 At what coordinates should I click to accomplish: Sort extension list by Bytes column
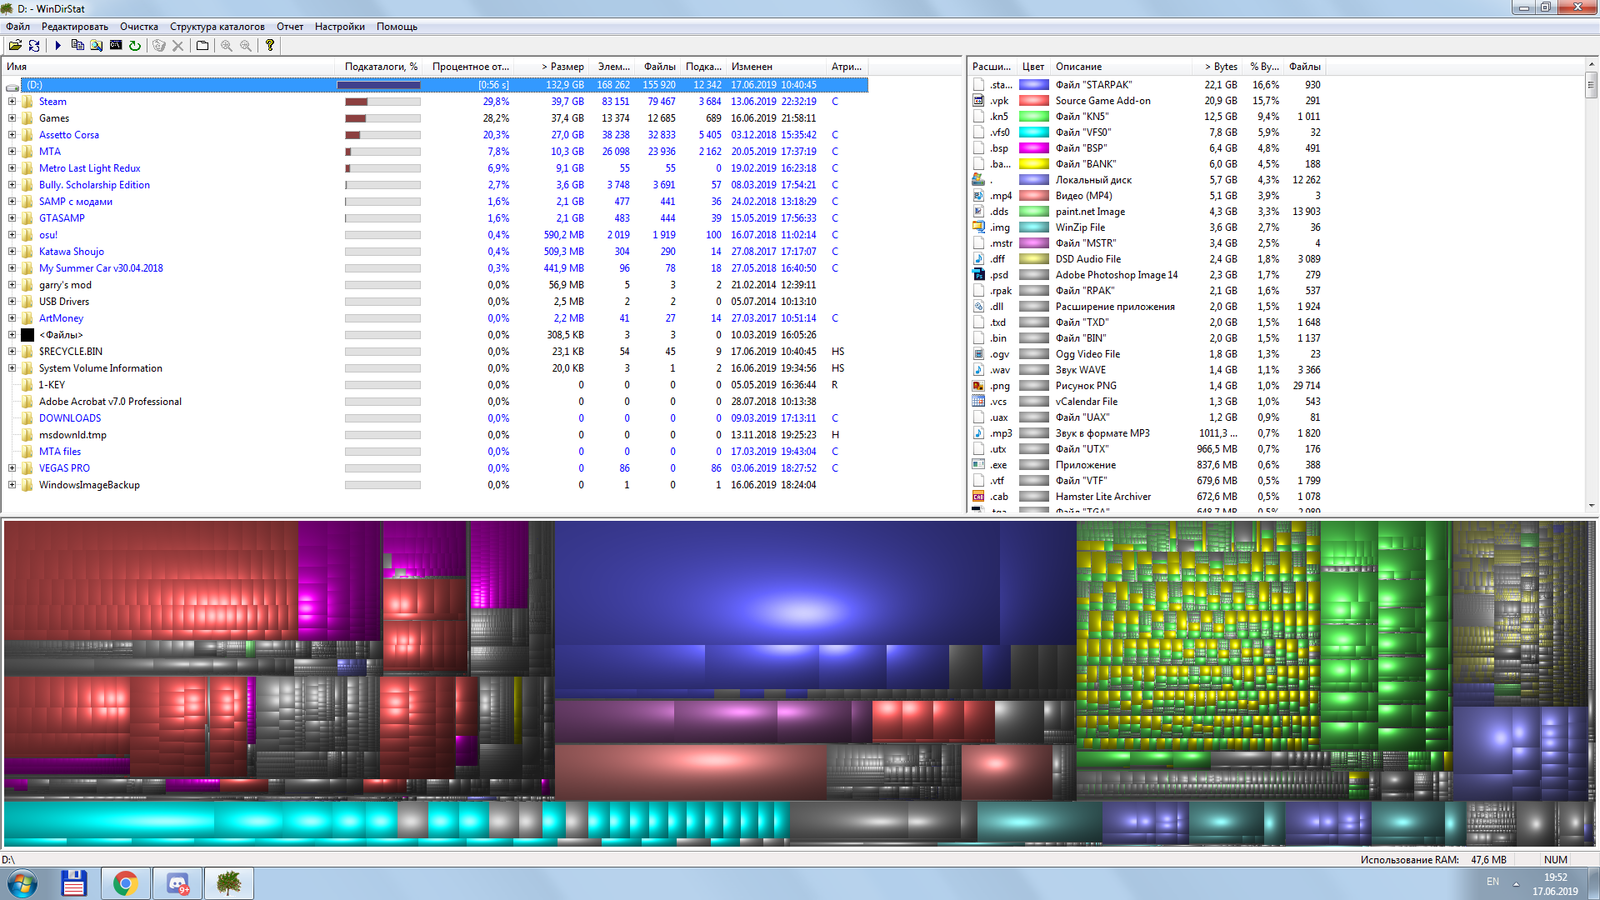click(x=1217, y=66)
